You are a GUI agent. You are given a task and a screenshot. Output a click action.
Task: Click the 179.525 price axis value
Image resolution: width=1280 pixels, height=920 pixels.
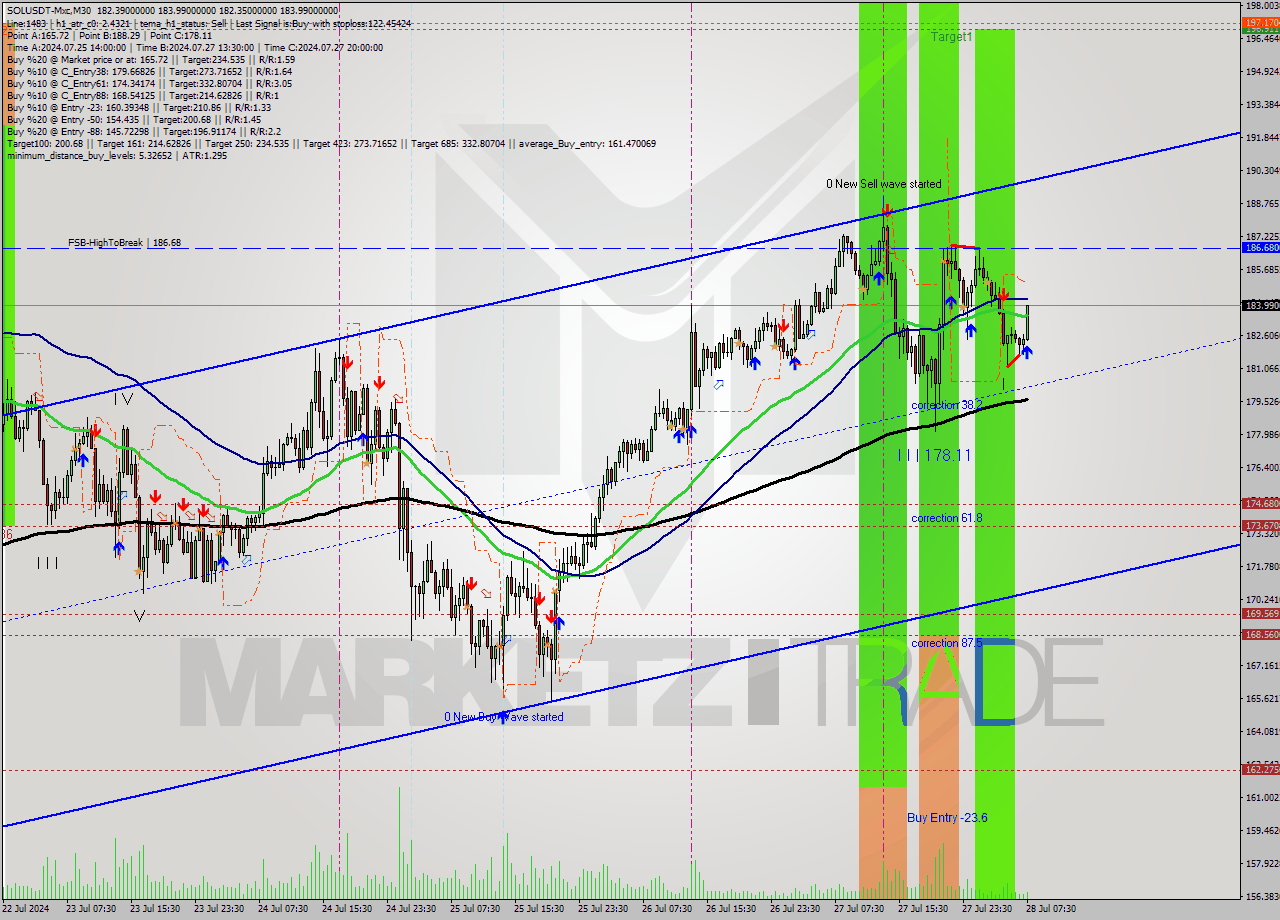click(1261, 401)
